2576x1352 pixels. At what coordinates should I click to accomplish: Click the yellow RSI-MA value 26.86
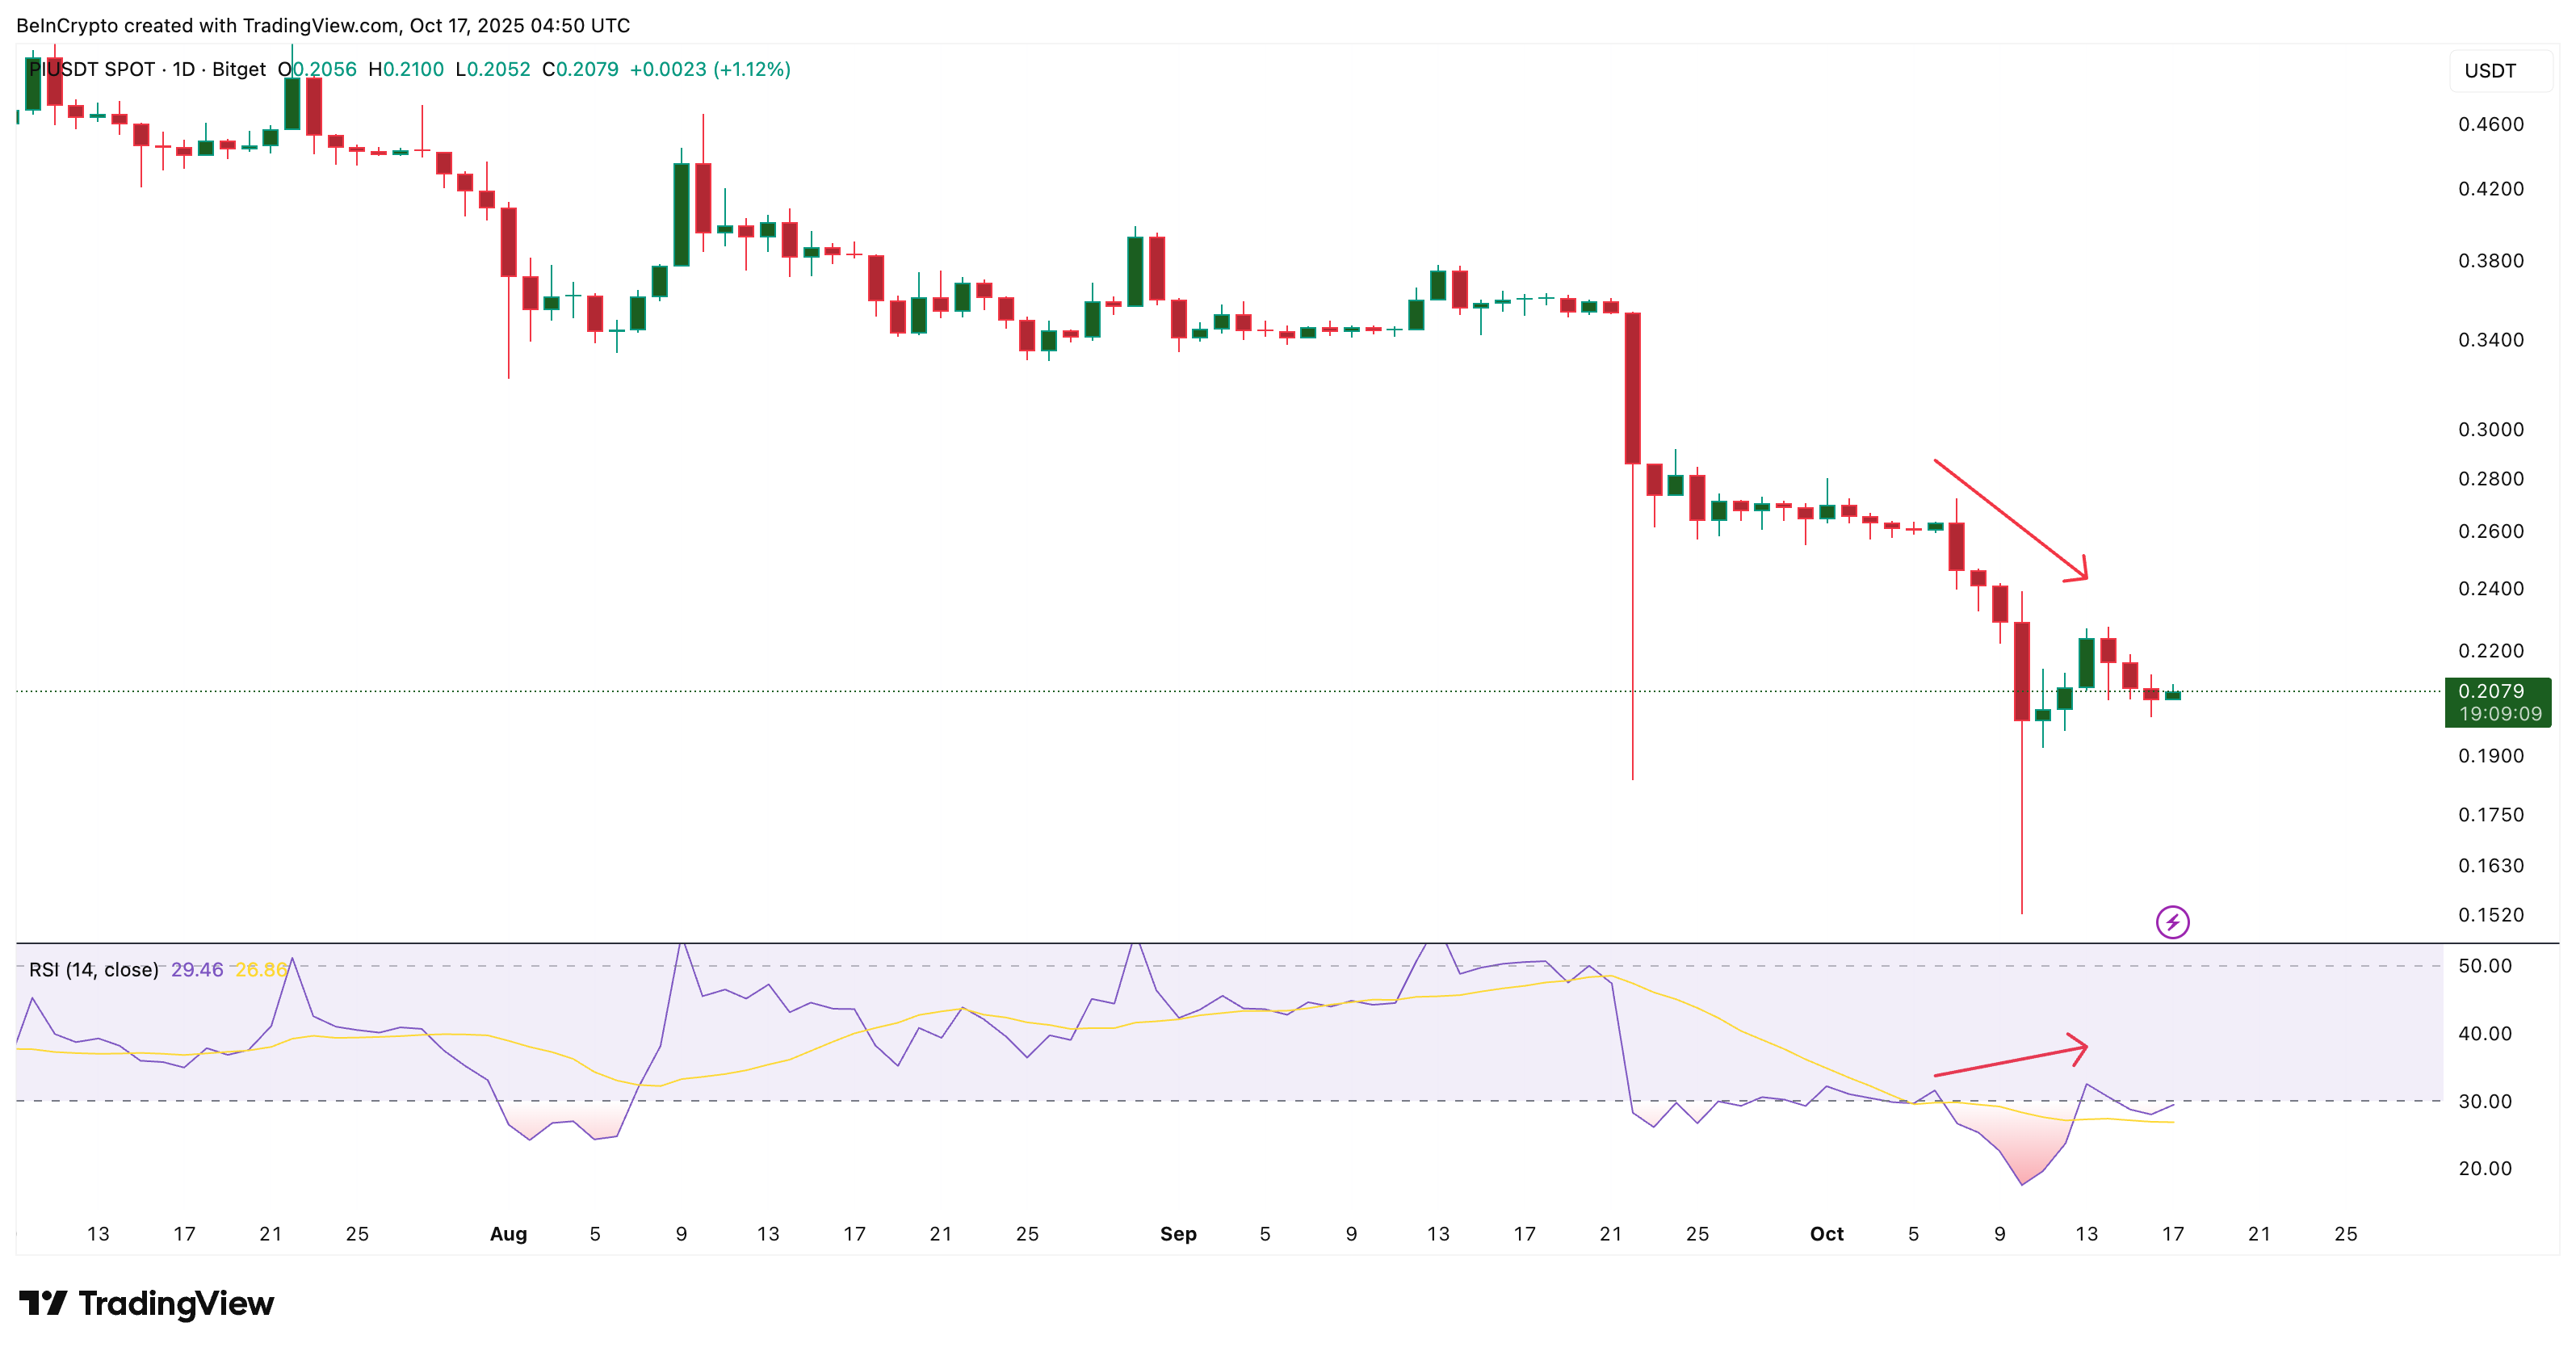tap(260, 969)
